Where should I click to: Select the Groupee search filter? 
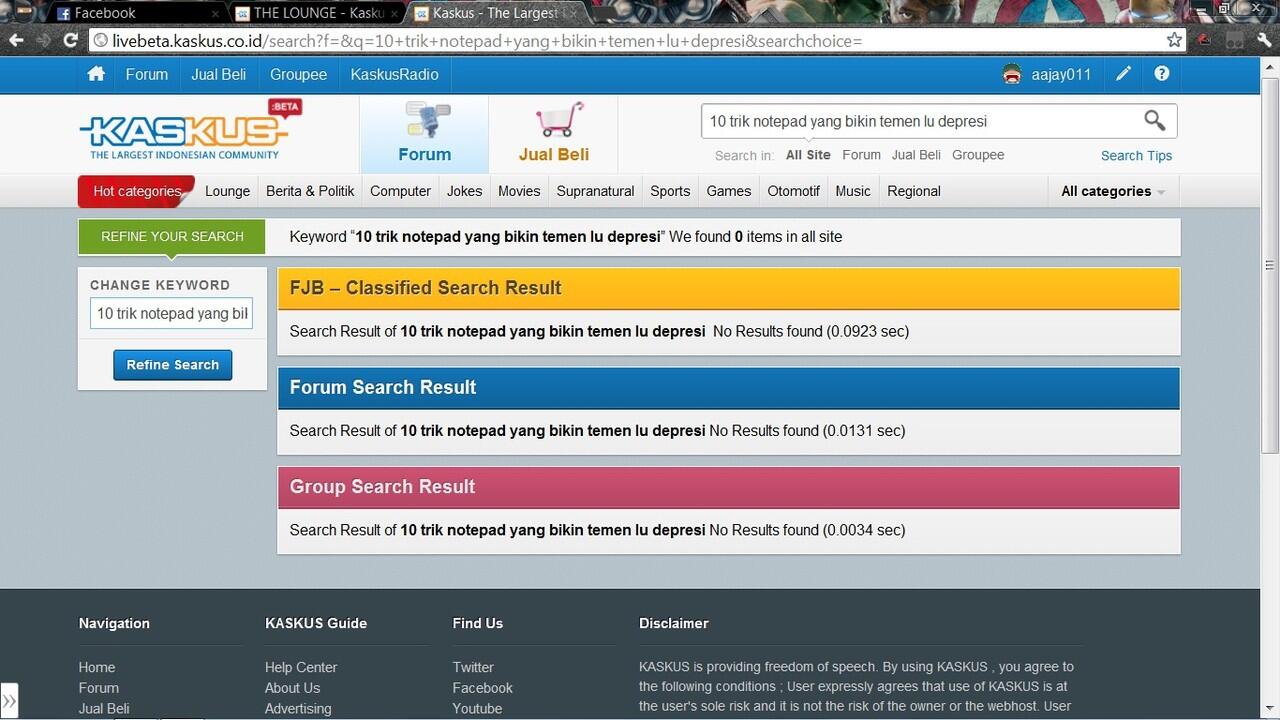coord(978,155)
